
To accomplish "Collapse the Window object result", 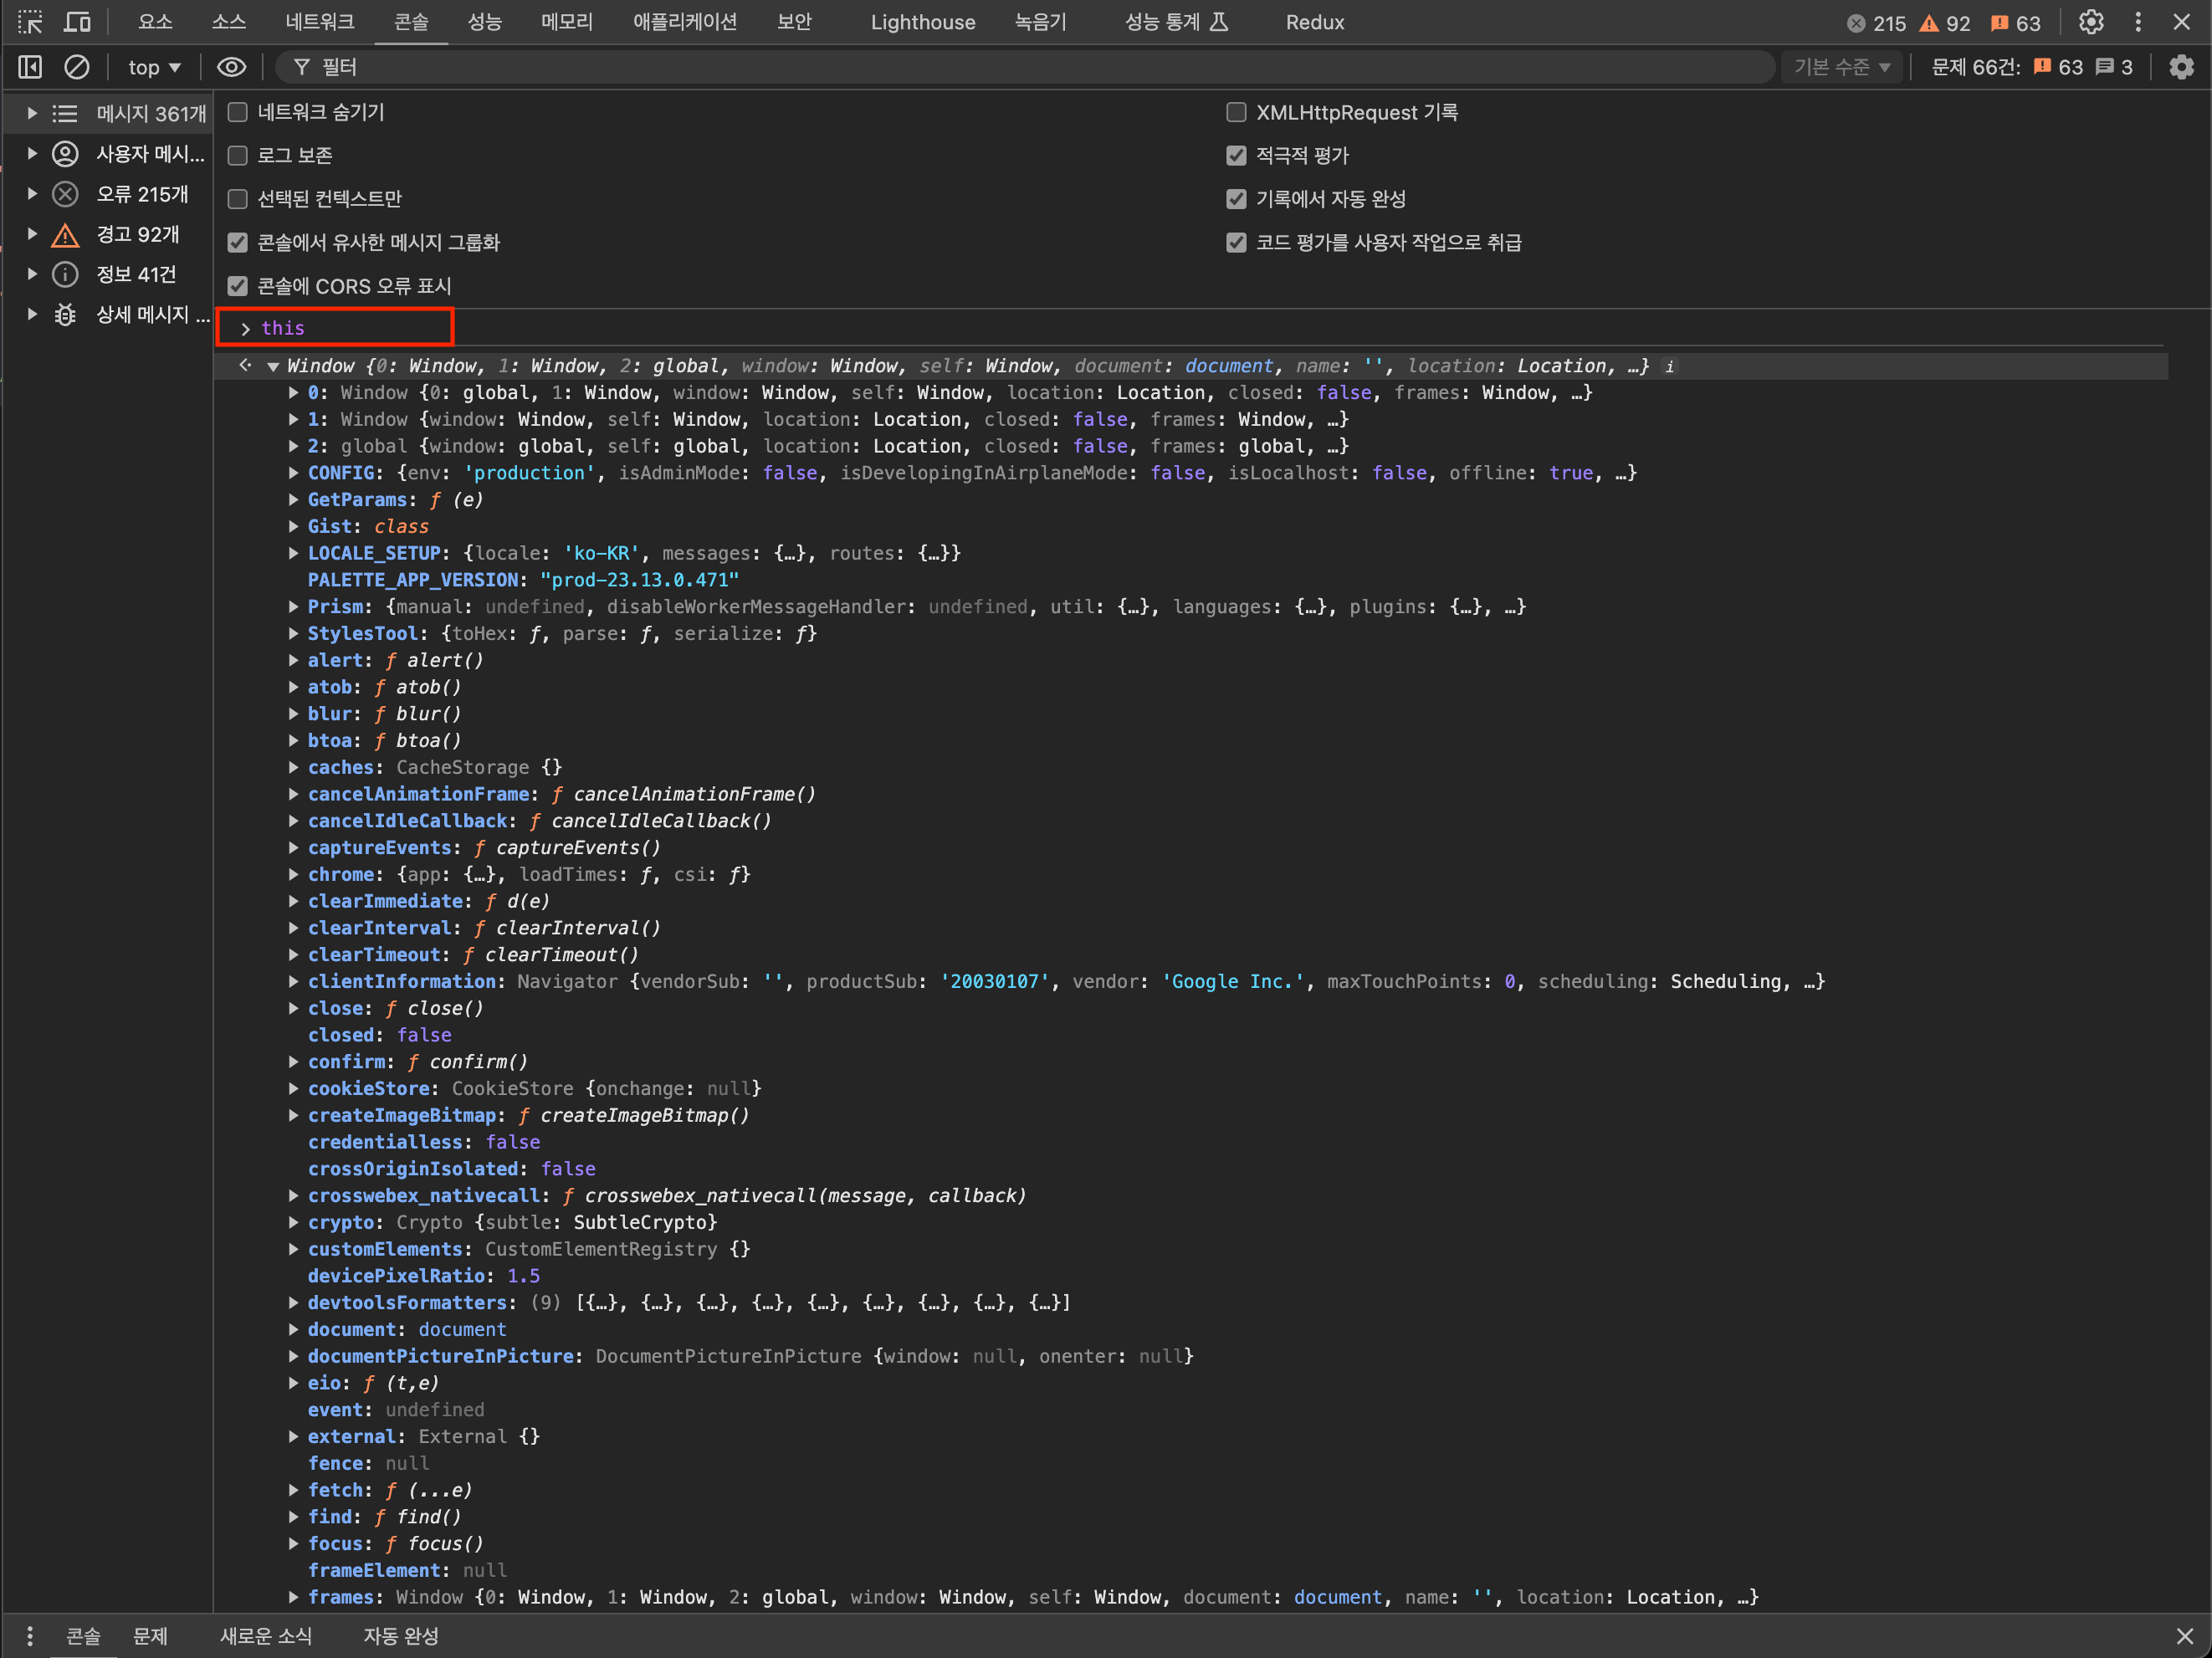I will (x=272, y=367).
